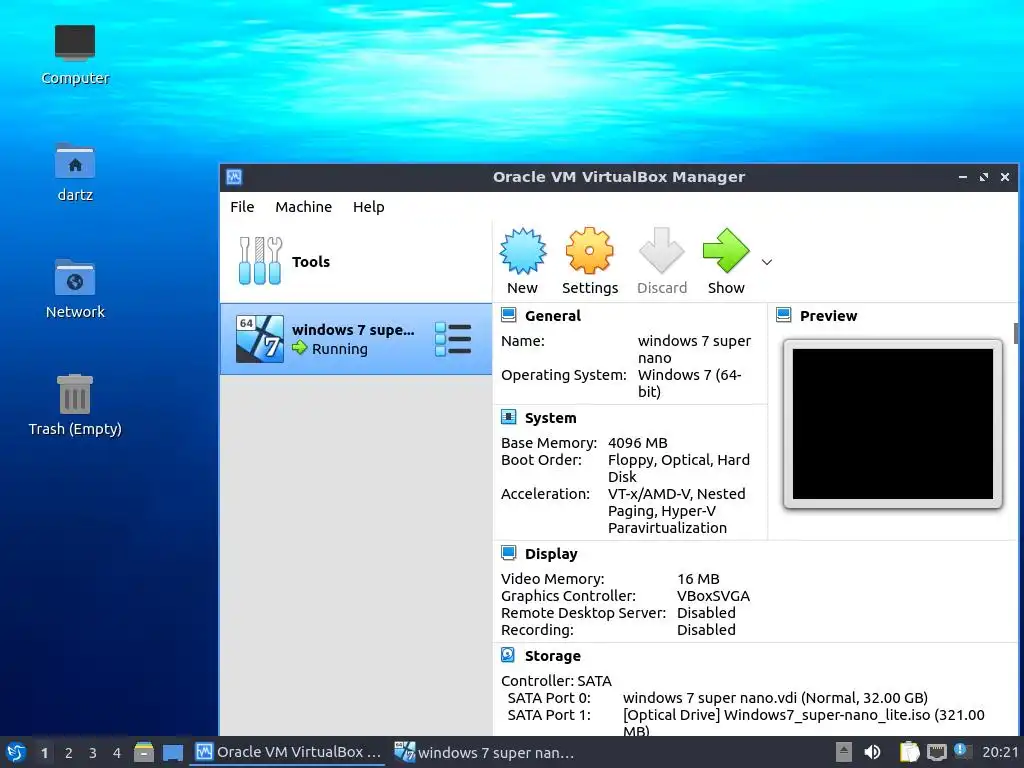This screenshot has width=1024, height=768.
Task: Open the Storage section header
Action: point(552,656)
